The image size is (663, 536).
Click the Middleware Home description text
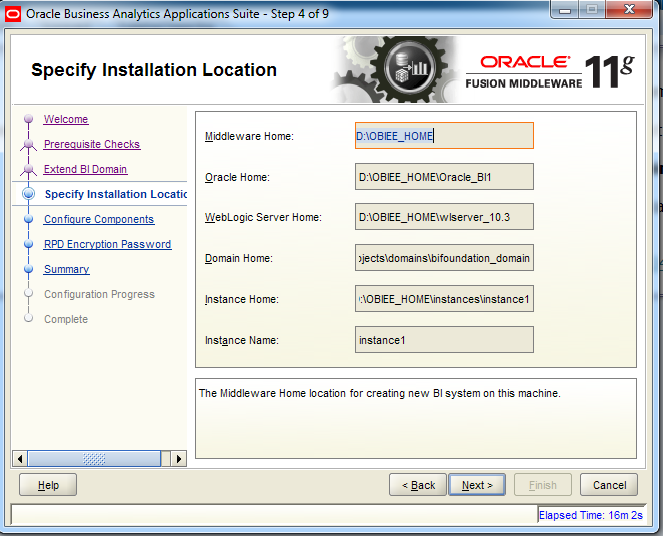[x=380, y=393]
